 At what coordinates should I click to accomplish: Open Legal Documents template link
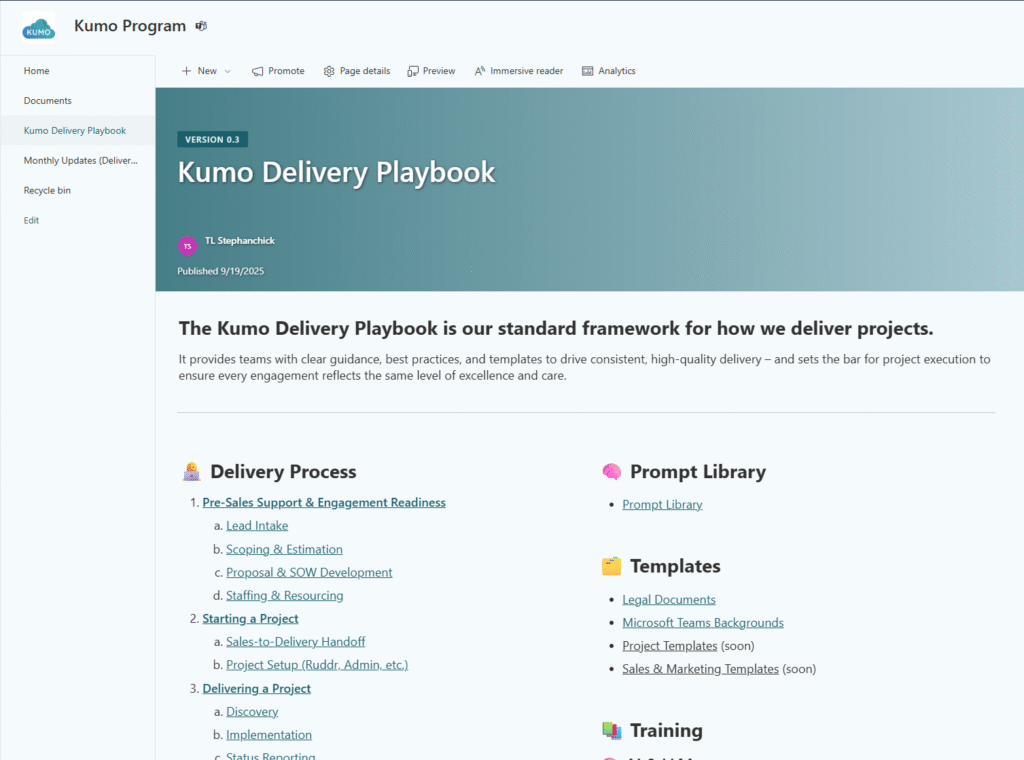pyautogui.click(x=669, y=600)
